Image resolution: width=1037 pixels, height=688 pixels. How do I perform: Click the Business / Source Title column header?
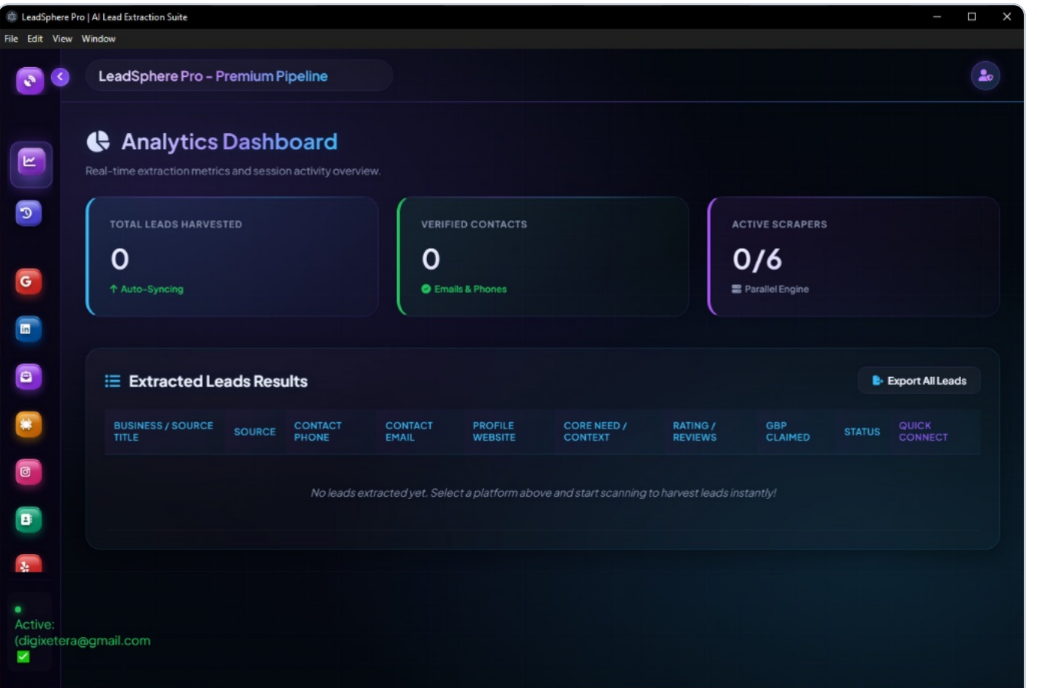(x=163, y=431)
